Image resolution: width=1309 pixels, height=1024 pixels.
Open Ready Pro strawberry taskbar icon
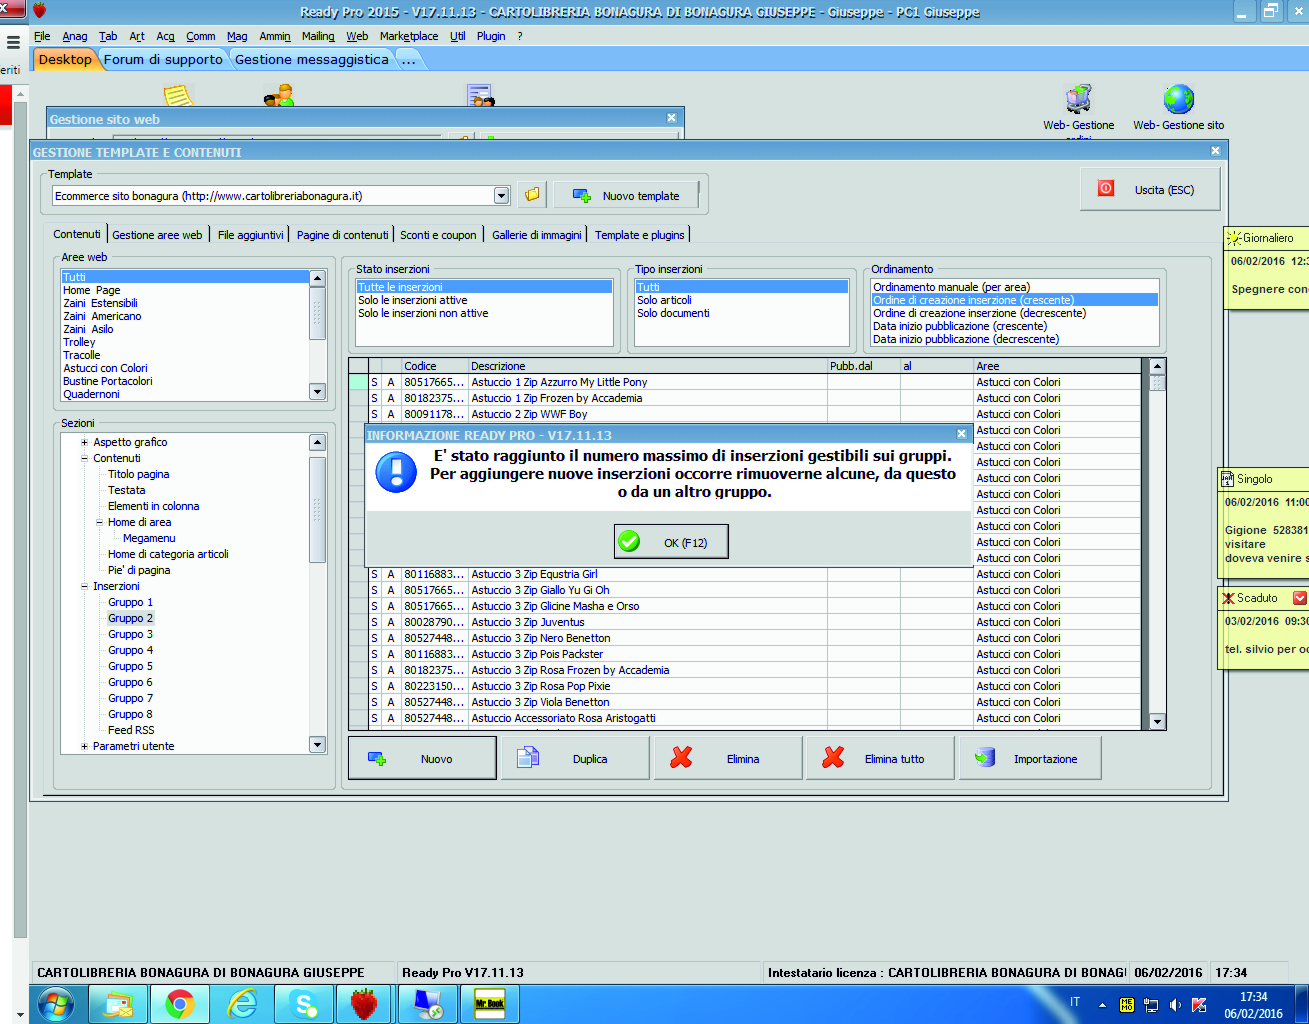[364, 1004]
